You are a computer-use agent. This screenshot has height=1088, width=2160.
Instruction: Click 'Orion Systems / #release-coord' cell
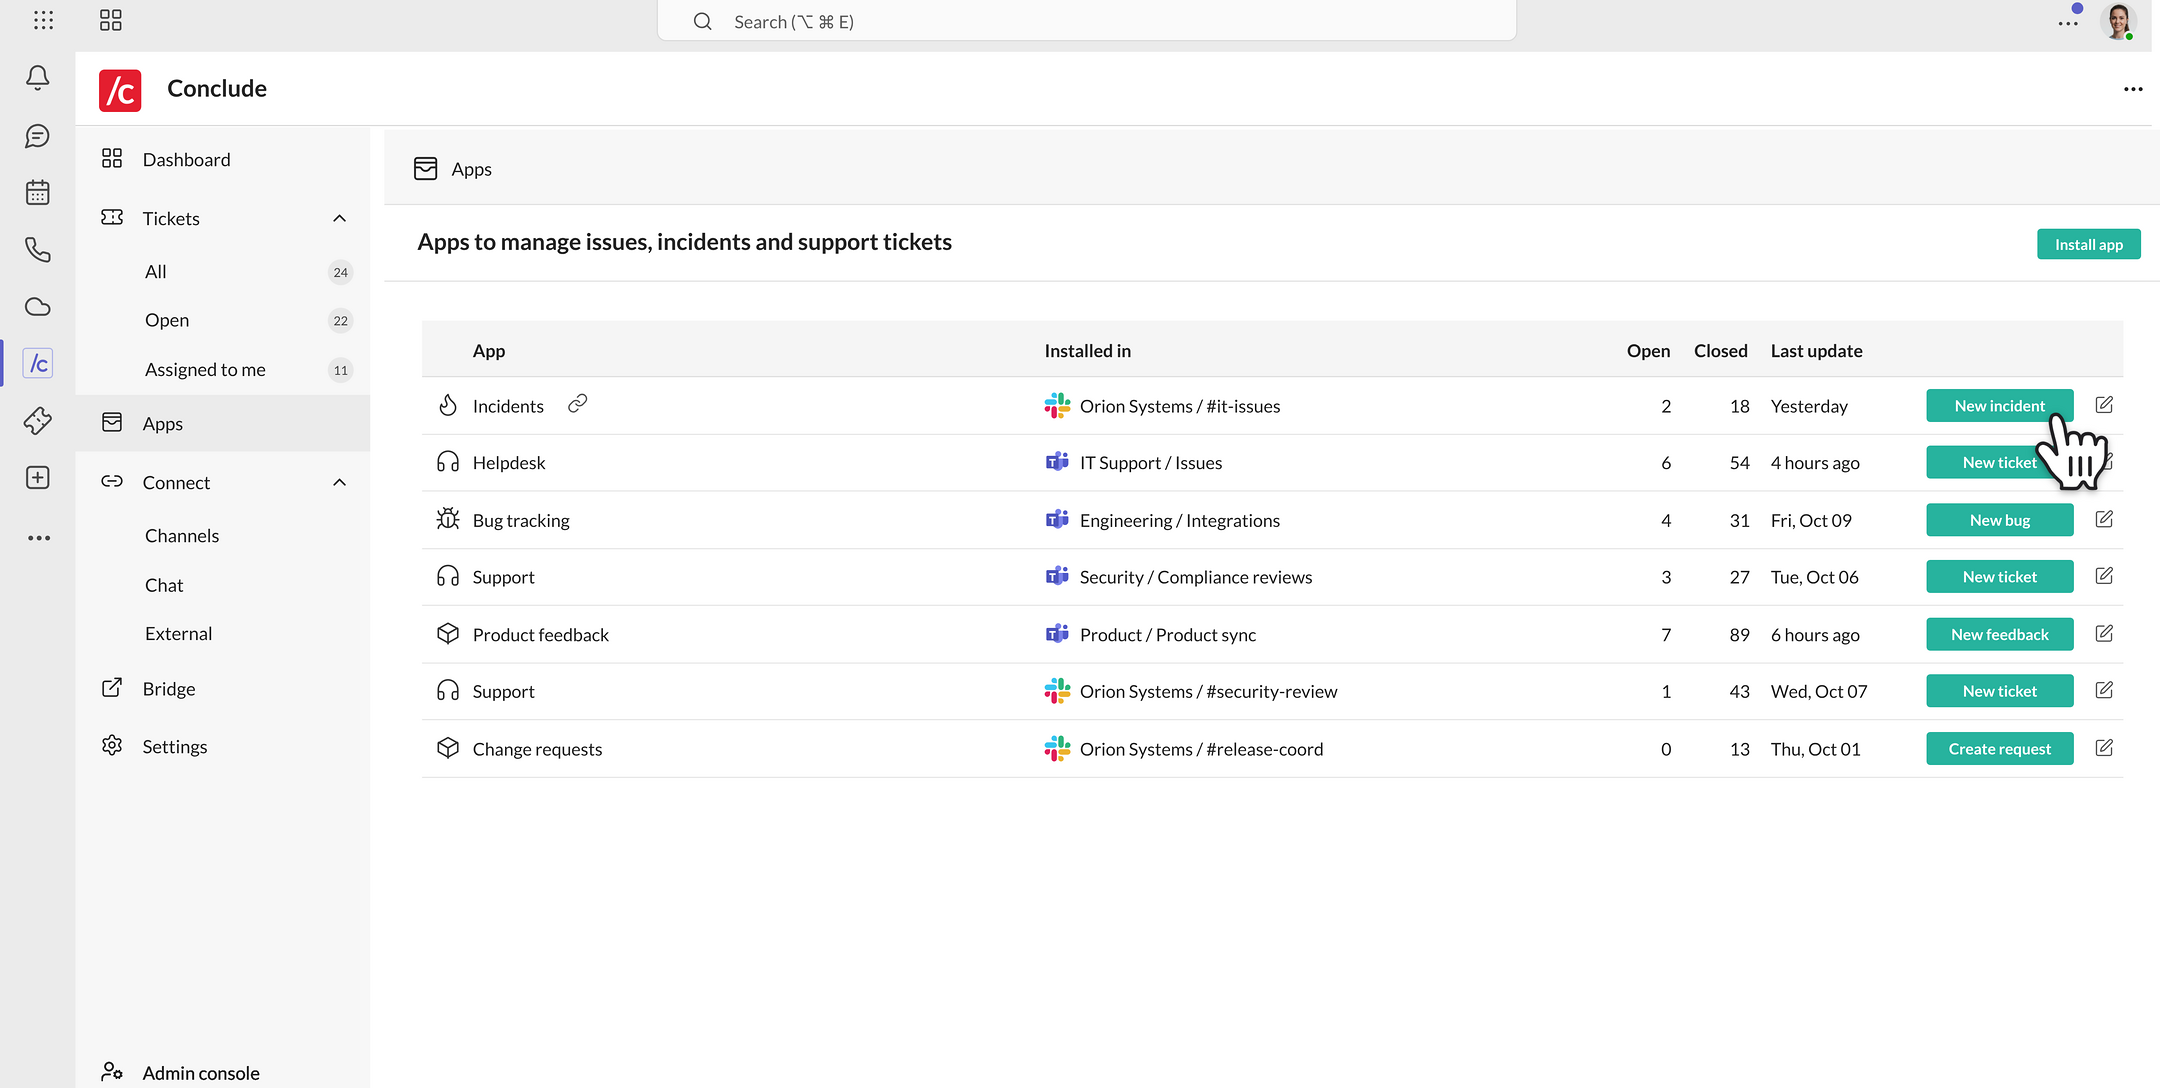(x=1201, y=749)
